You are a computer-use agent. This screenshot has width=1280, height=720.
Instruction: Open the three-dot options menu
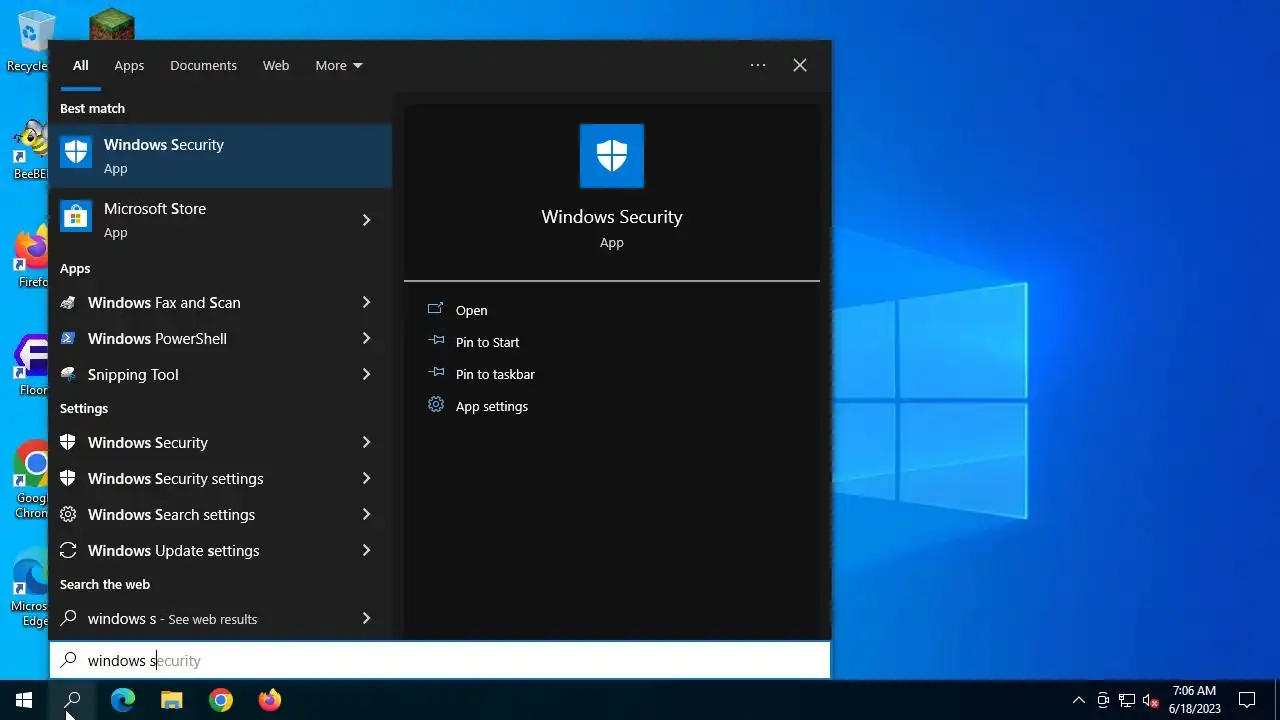point(758,65)
